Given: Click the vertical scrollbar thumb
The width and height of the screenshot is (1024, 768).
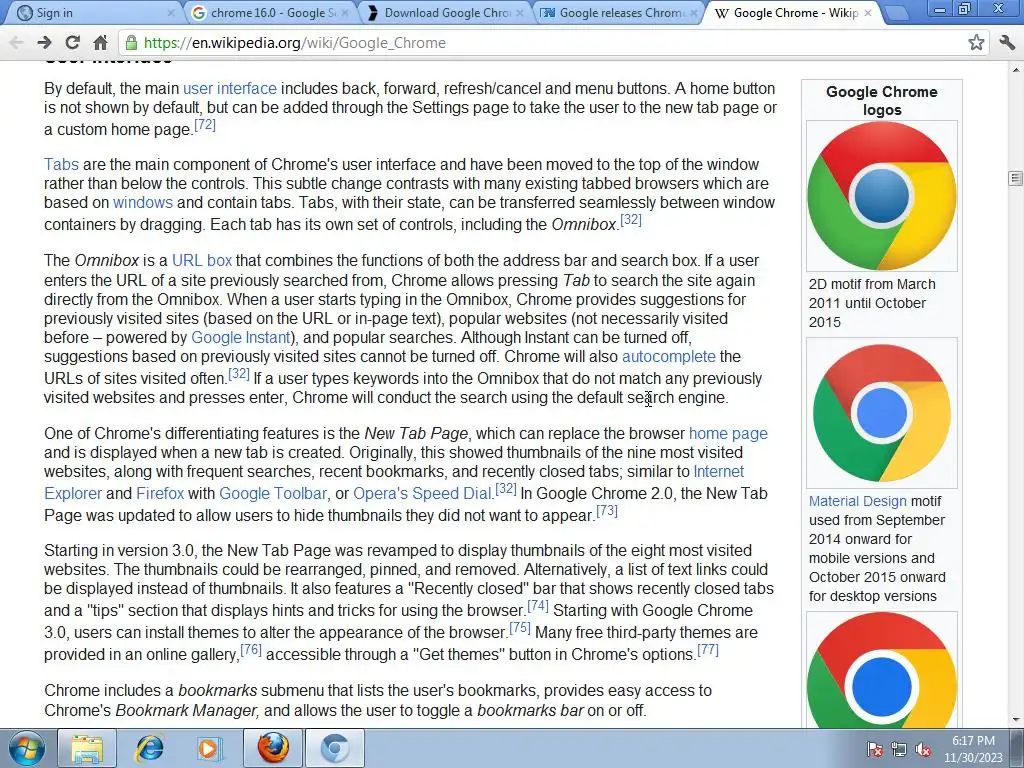Looking at the screenshot, I should click(1015, 178).
